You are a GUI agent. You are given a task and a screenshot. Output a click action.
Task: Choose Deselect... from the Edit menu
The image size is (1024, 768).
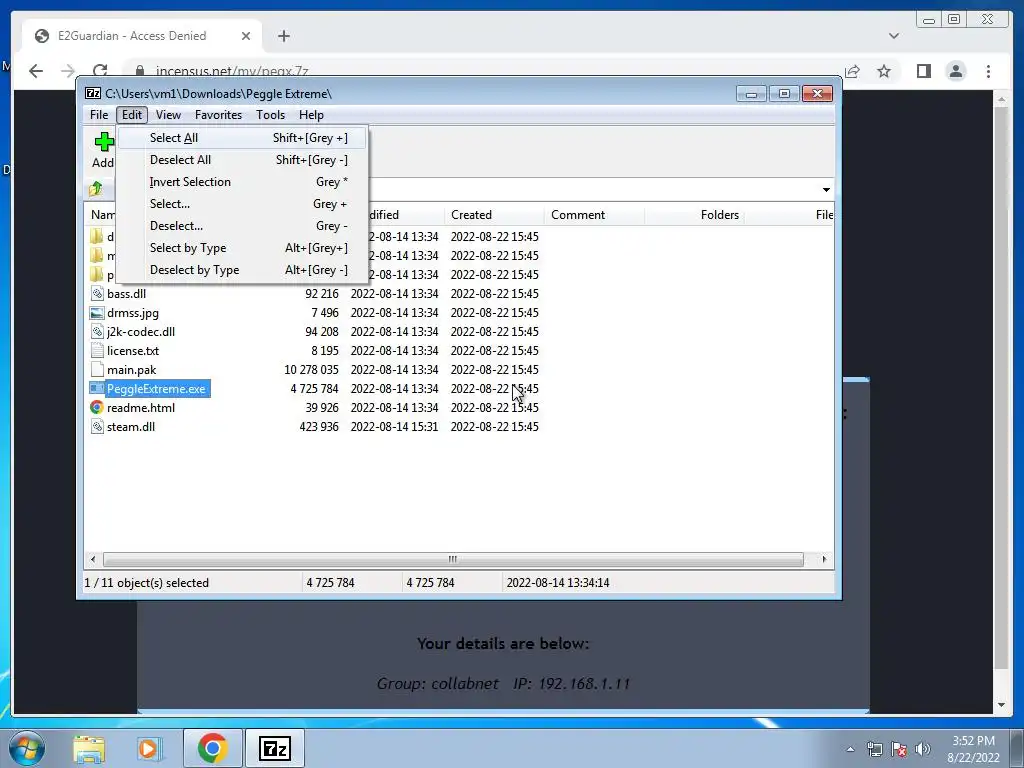click(243, 226)
